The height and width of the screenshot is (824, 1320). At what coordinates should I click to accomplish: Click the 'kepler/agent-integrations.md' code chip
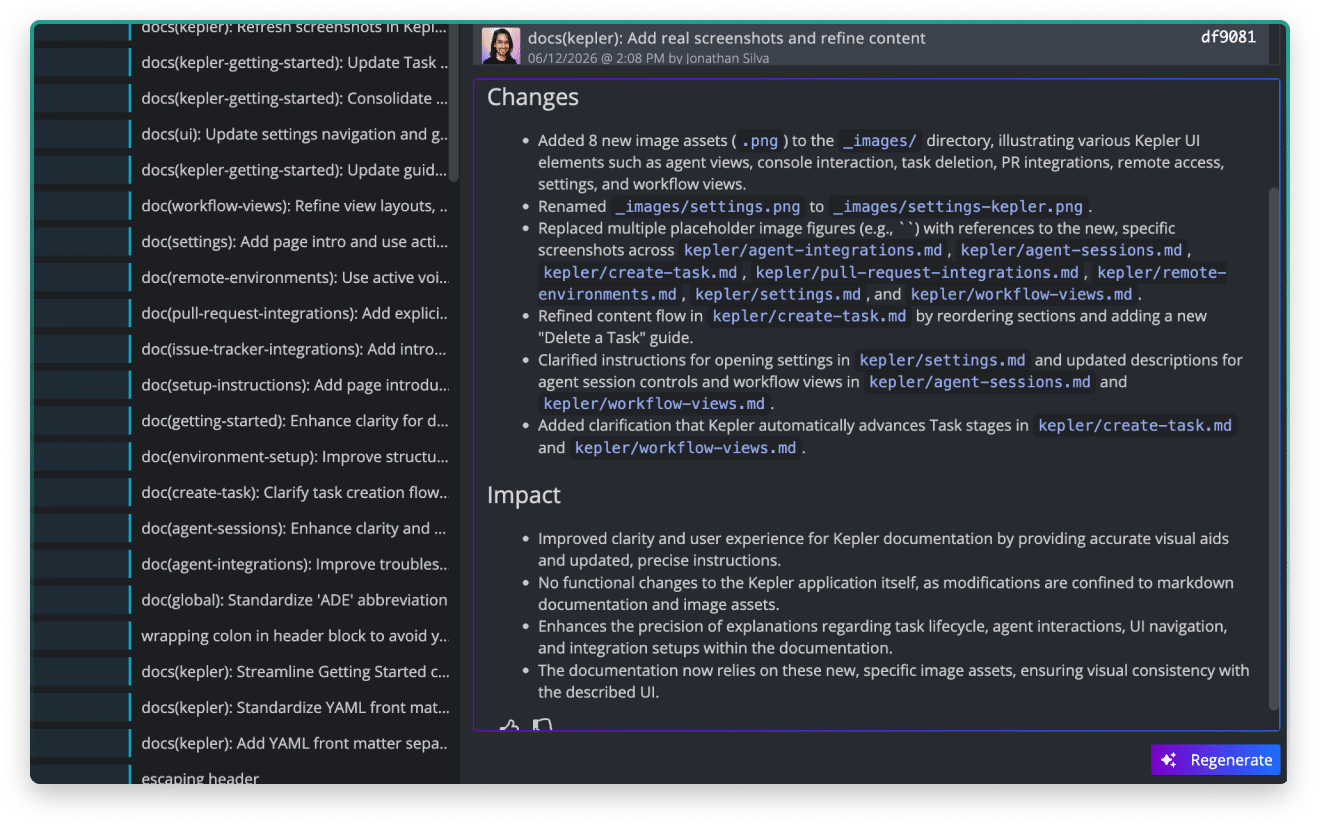point(813,251)
